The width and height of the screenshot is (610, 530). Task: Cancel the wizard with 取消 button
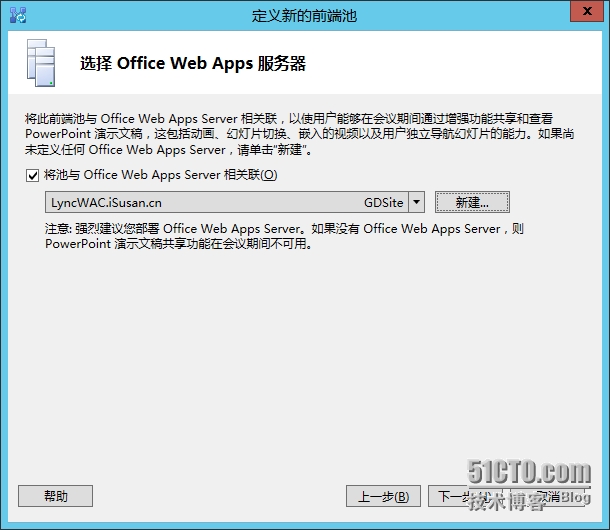point(548,496)
